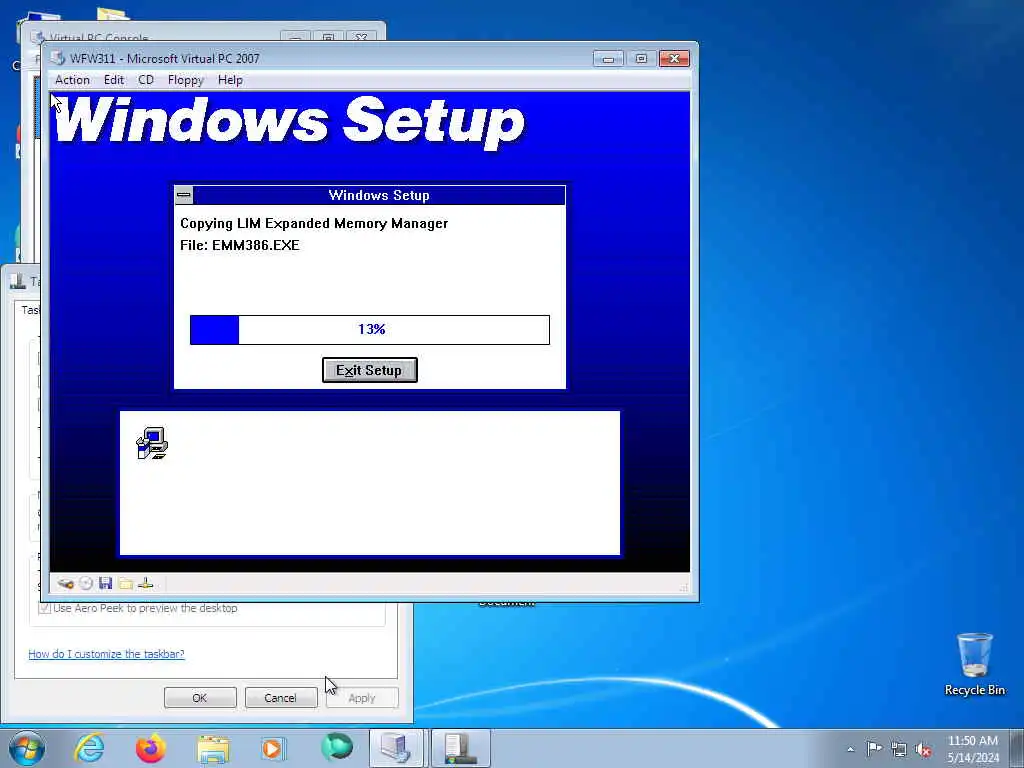Restore the WFW311 Virtual PC window size

tap(641, 59)
